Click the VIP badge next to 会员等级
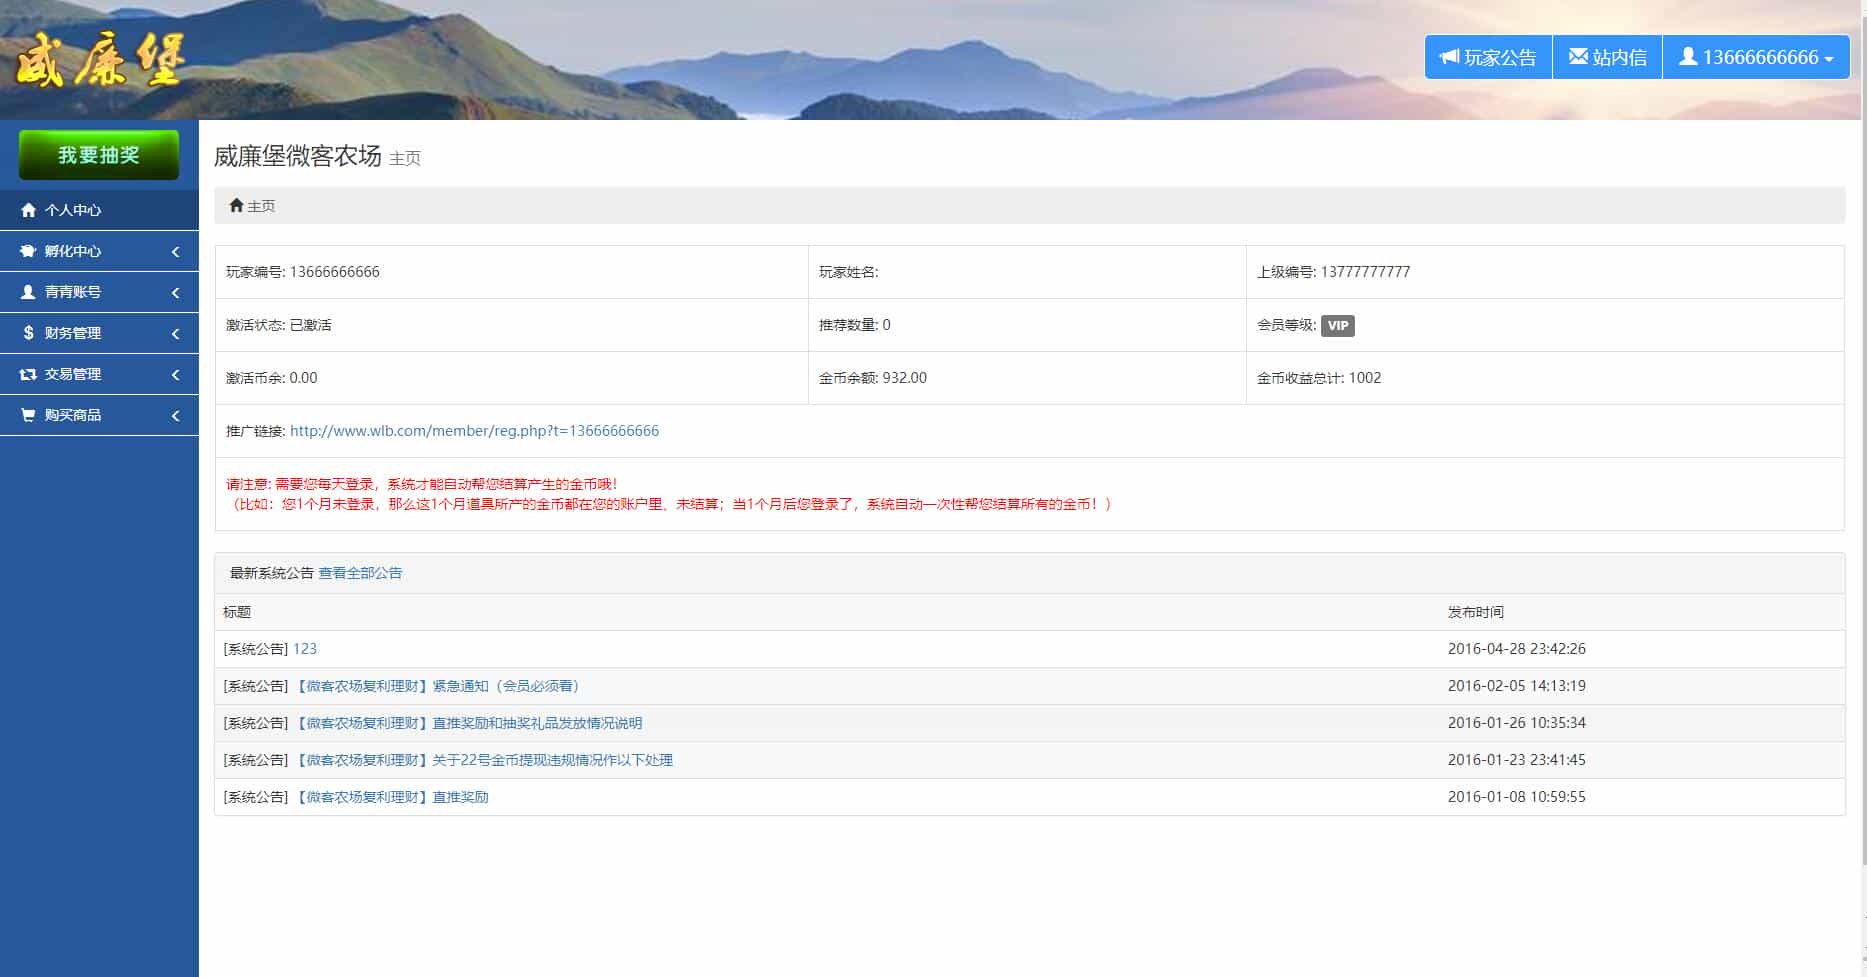The height and width of the screenshot is (977, 1867). pos(1338,325)
